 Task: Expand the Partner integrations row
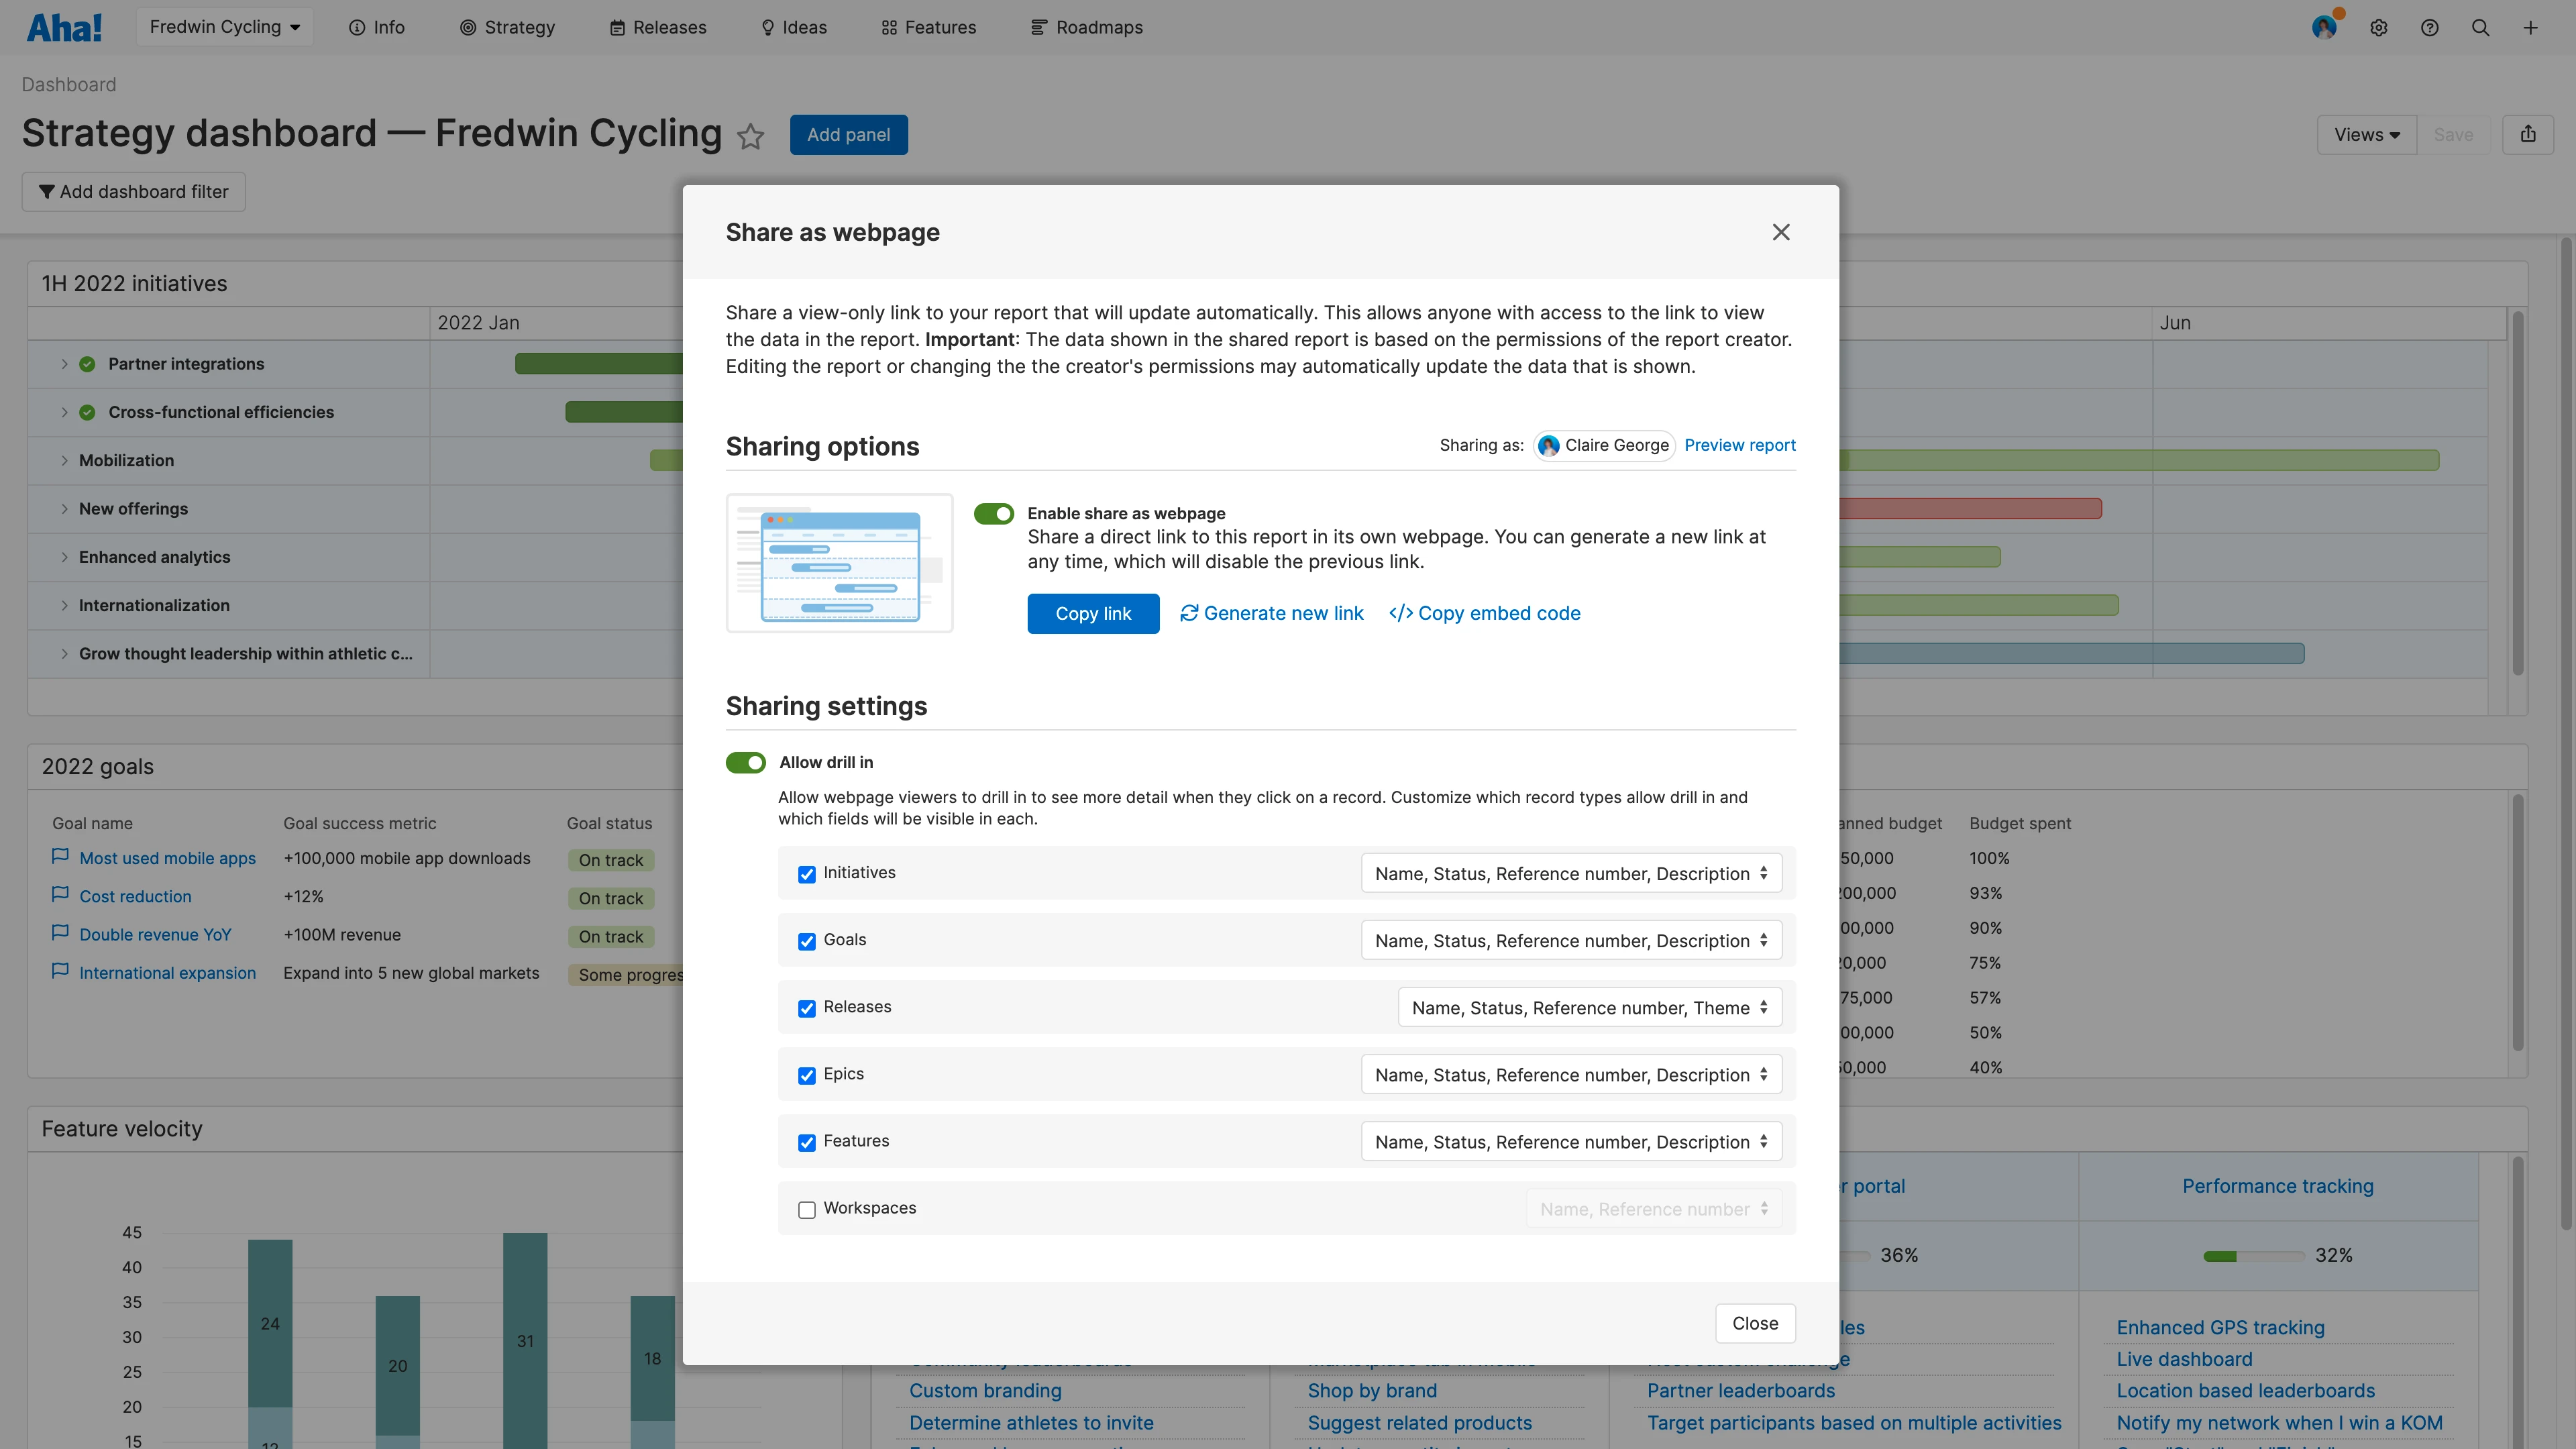pos(64,364)
